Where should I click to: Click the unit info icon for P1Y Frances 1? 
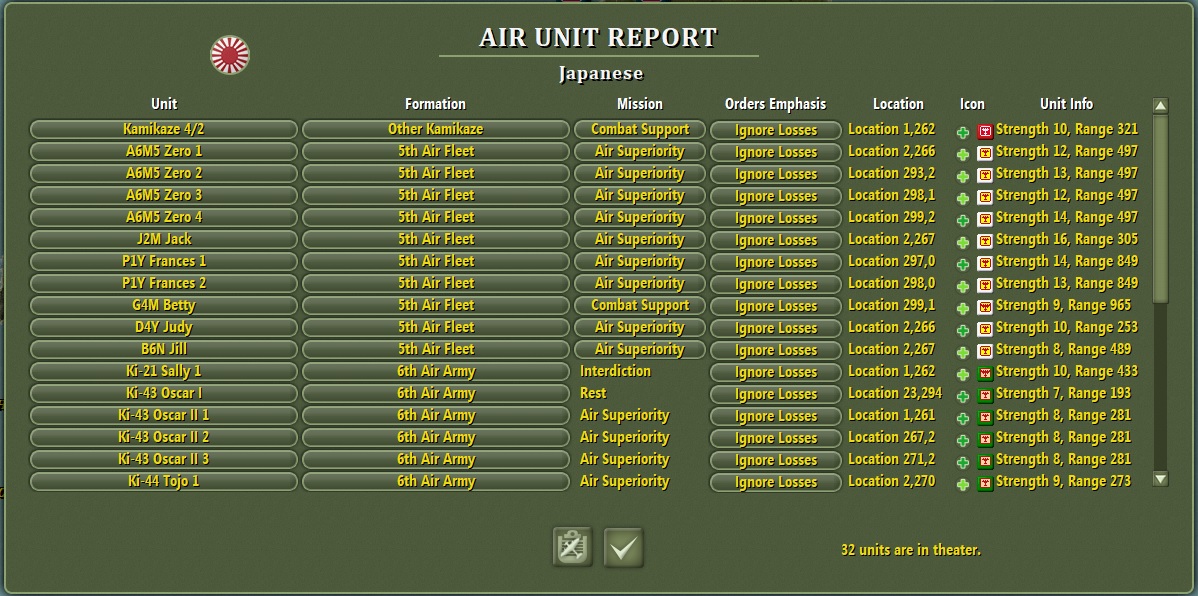pyautogui.click(x=985, y=261)
